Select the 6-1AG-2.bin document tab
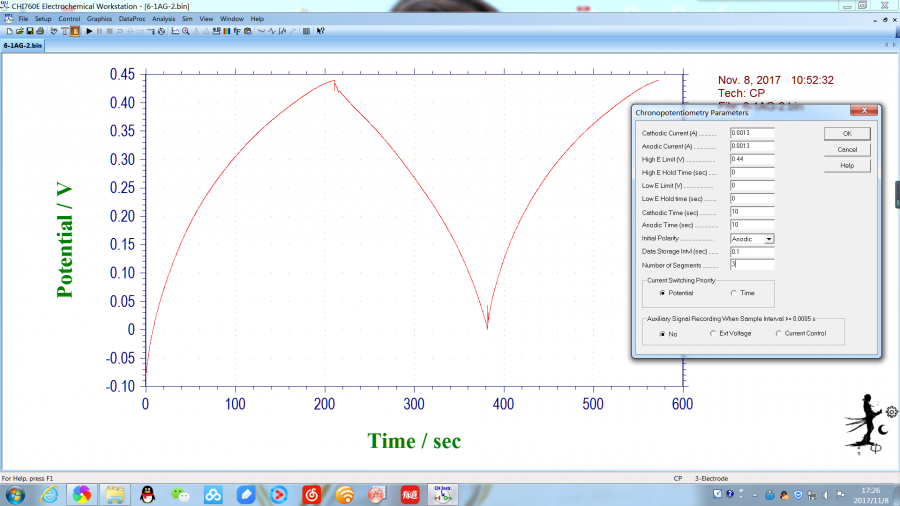The image size is (900, 506). [22, 45]
